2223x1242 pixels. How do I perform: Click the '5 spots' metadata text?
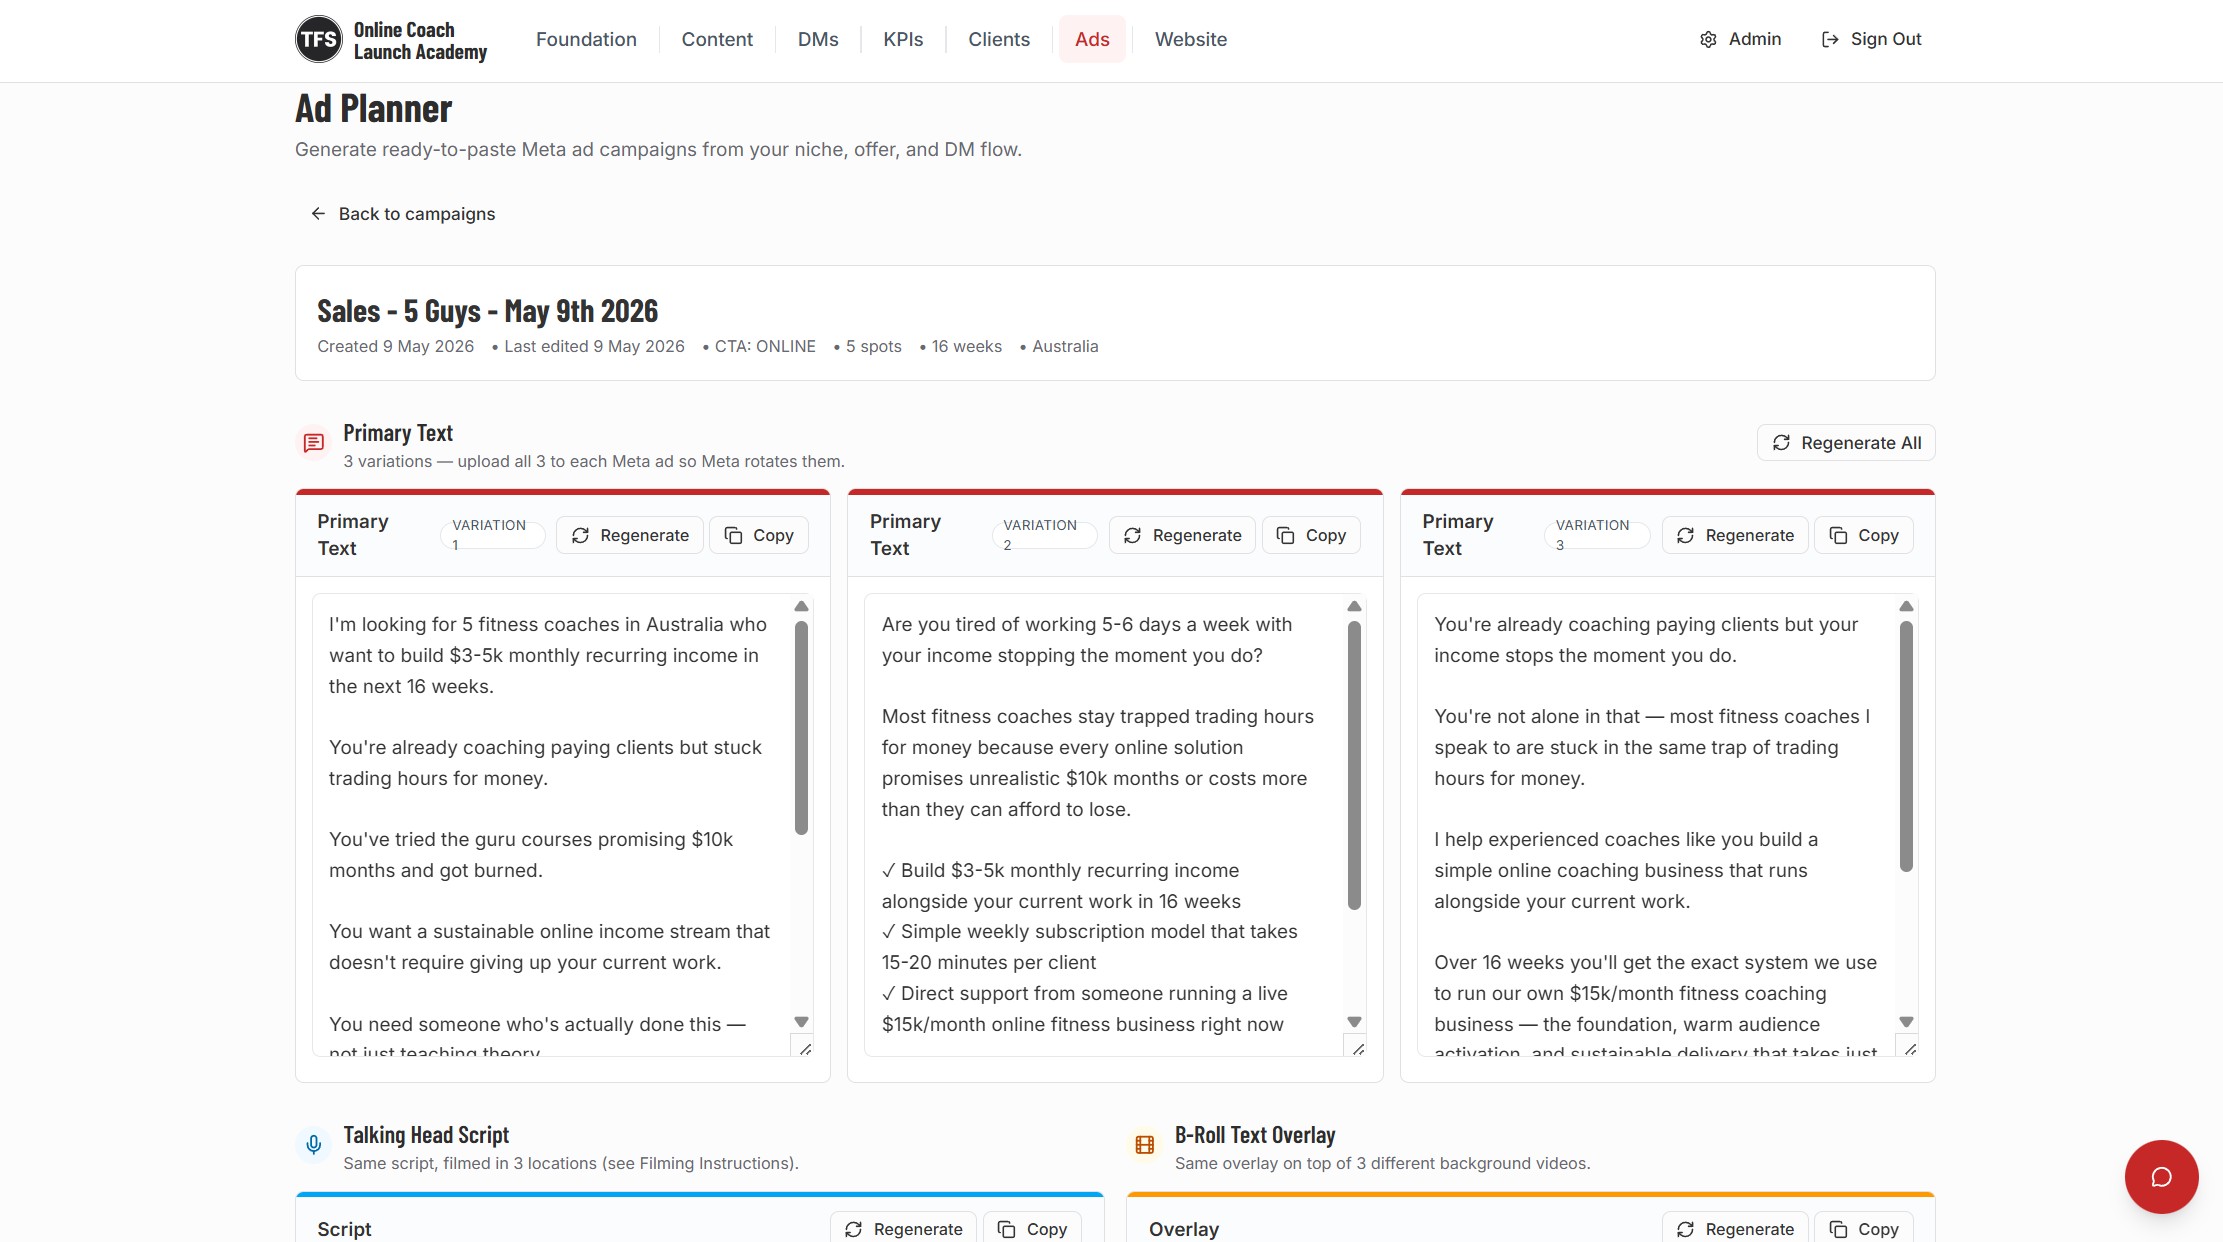coord(873,346)
